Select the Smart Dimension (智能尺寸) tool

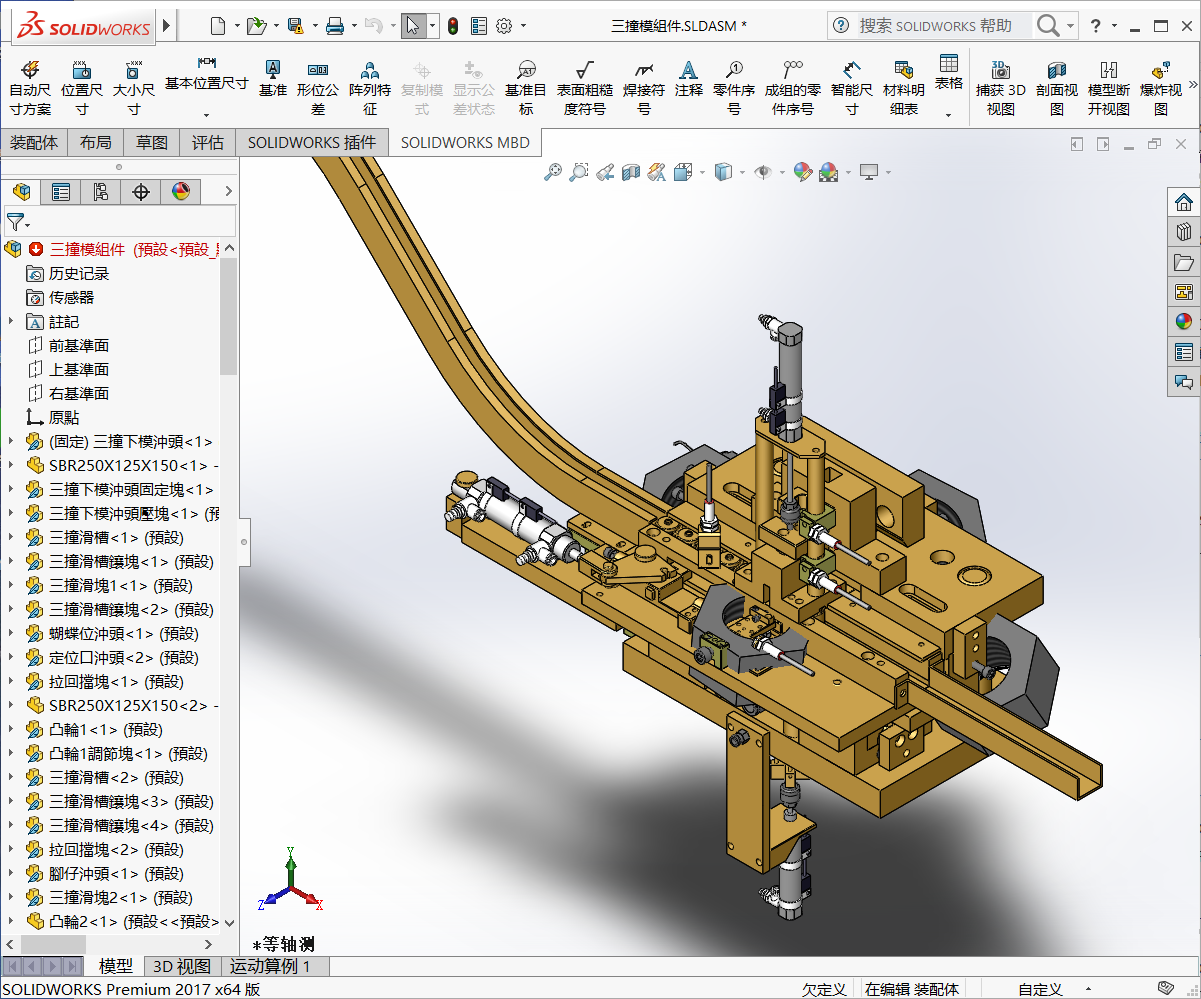click(851, 87)
